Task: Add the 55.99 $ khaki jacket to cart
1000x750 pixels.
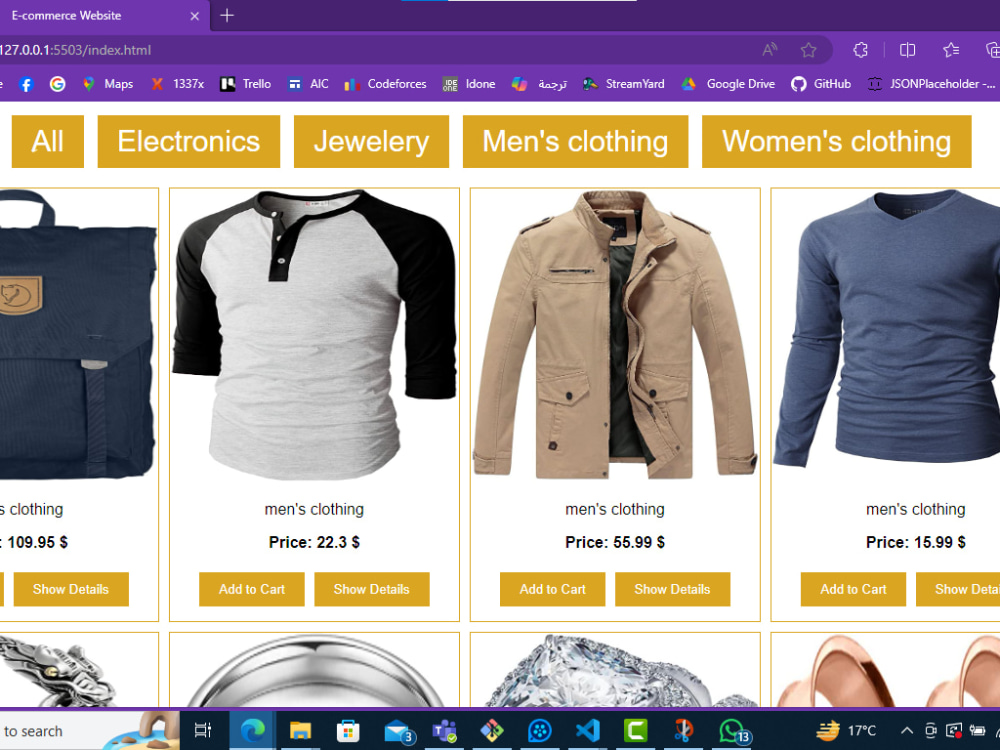Action: (x=551, y=589)
